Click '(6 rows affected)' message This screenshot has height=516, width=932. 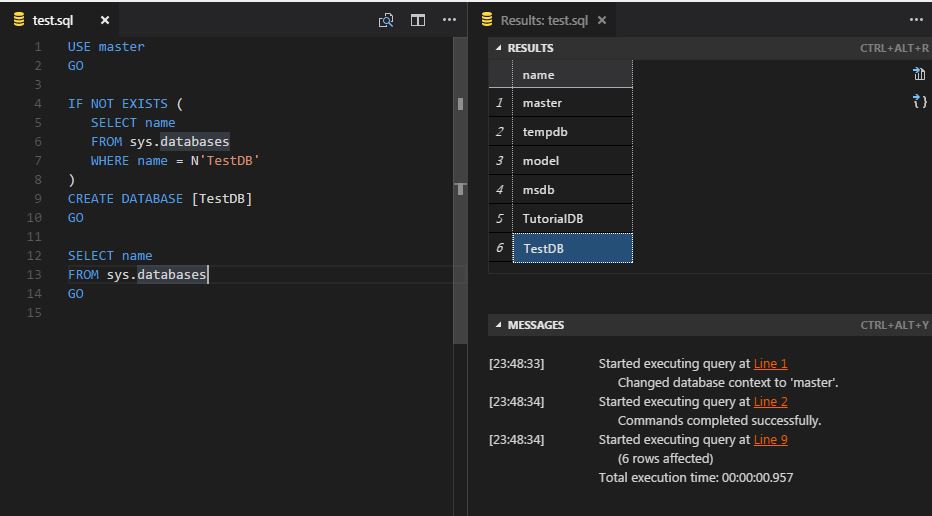click(665, 458)
